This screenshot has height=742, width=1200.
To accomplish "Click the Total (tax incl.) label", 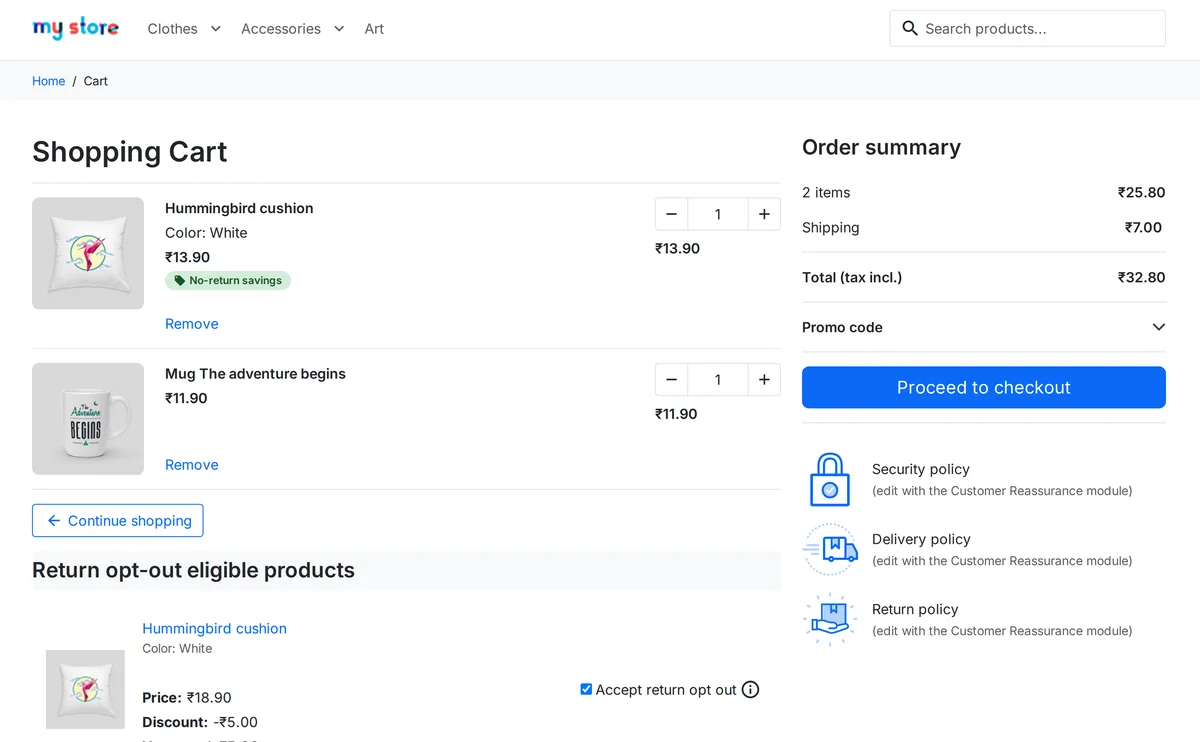I will click(x=852, y=277).
